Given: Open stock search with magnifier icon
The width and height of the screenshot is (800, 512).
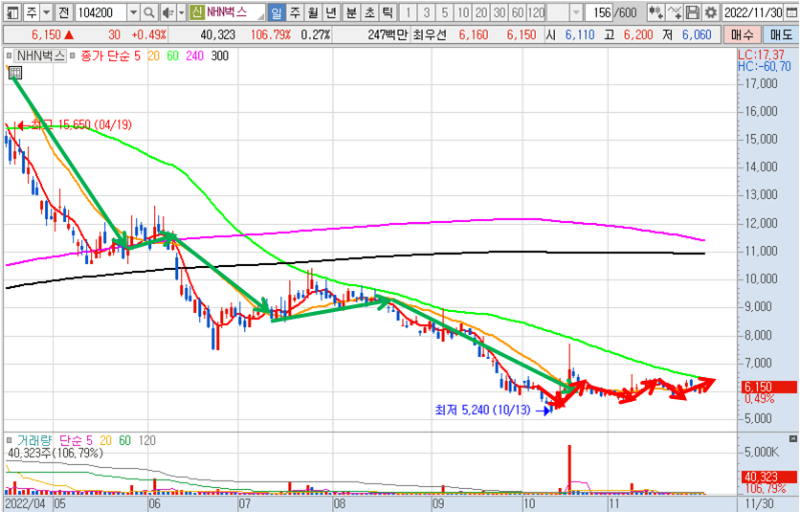Looking at the screenshot, I should coord(149,12).
